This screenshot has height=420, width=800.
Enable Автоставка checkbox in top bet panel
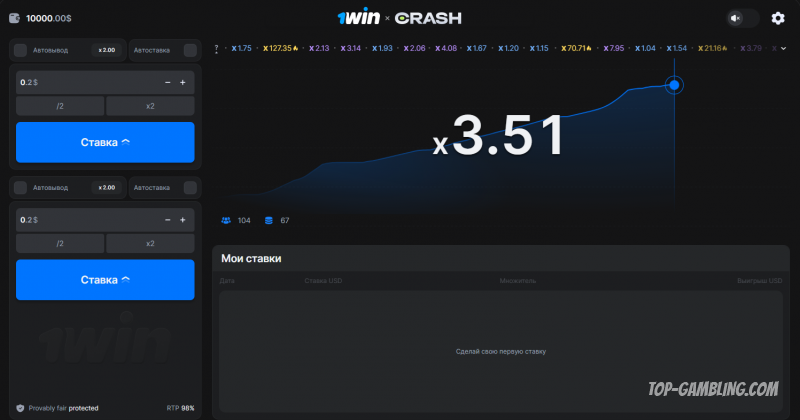point(189,49)
